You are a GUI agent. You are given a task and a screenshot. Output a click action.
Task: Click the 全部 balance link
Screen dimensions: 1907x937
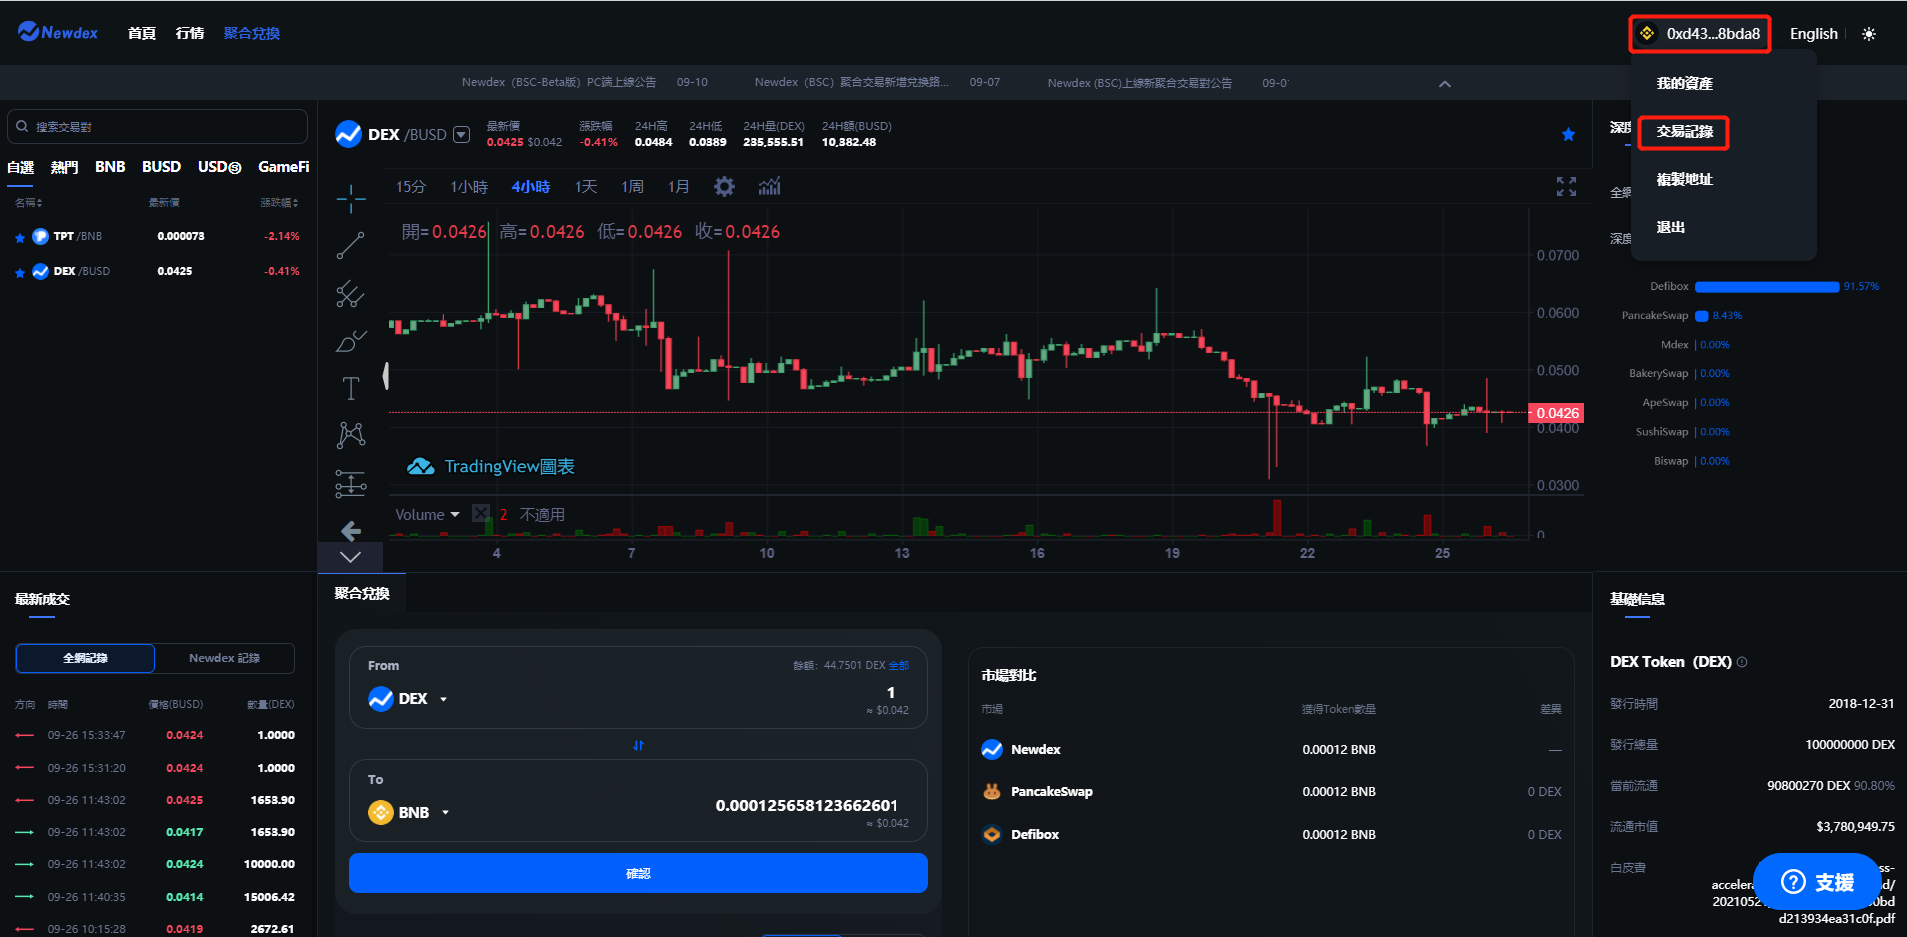(899, 665)
